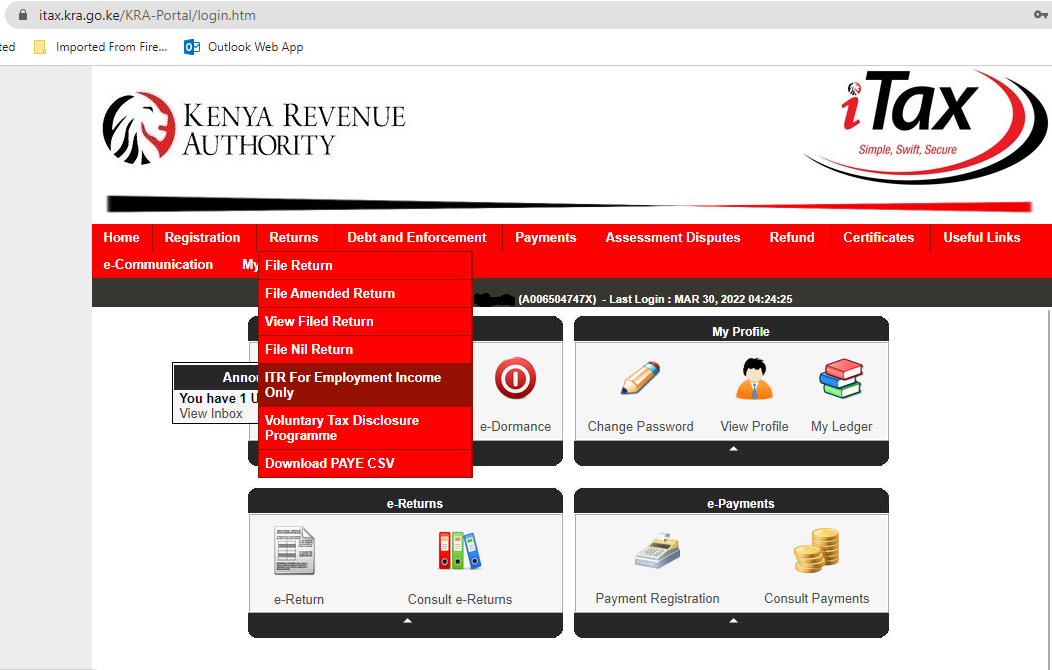
Task: Click the password key icon in the toolbar
Action: [1041, 14]
